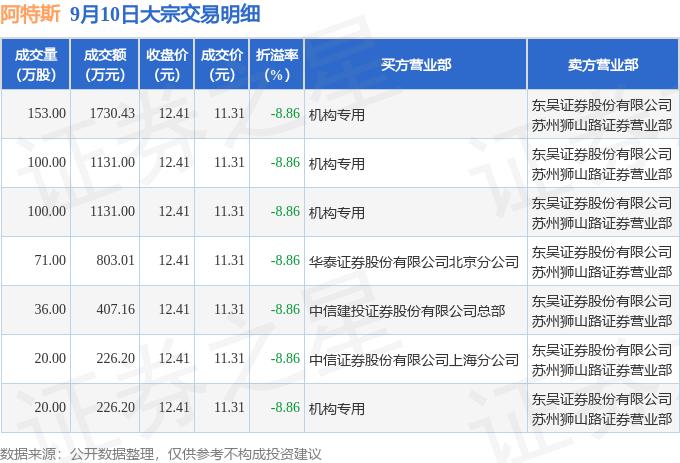Click the 数据来源 footer disclaimer text
This screenshot has width=680, height=463.
(161, 454)
